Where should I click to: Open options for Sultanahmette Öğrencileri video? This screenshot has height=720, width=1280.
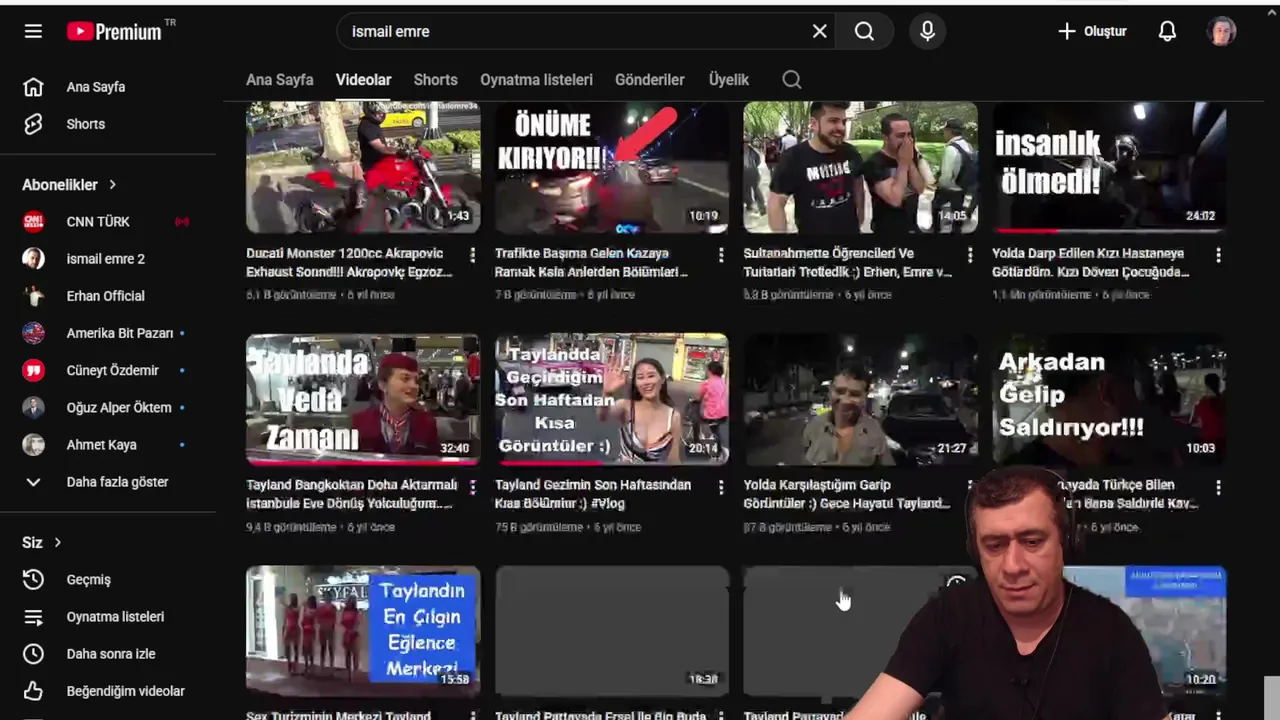click(x=970, y=256)
